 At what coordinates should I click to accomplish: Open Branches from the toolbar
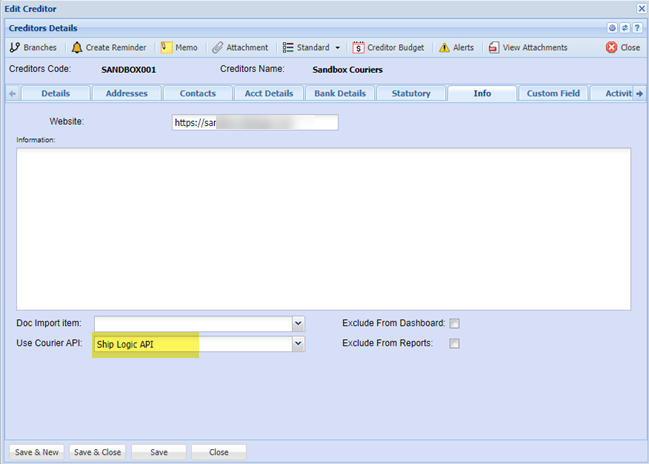tap(33, 47)
